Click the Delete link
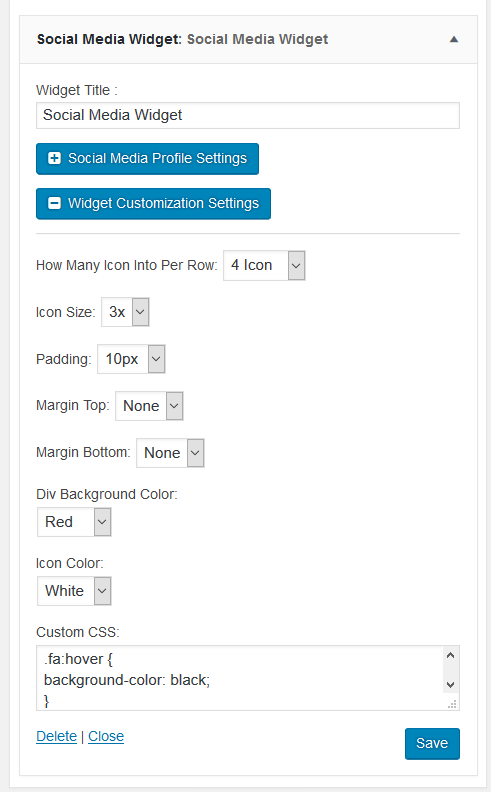Image resolution: width=491 pixels, height=792 pixels. (57, 736)
